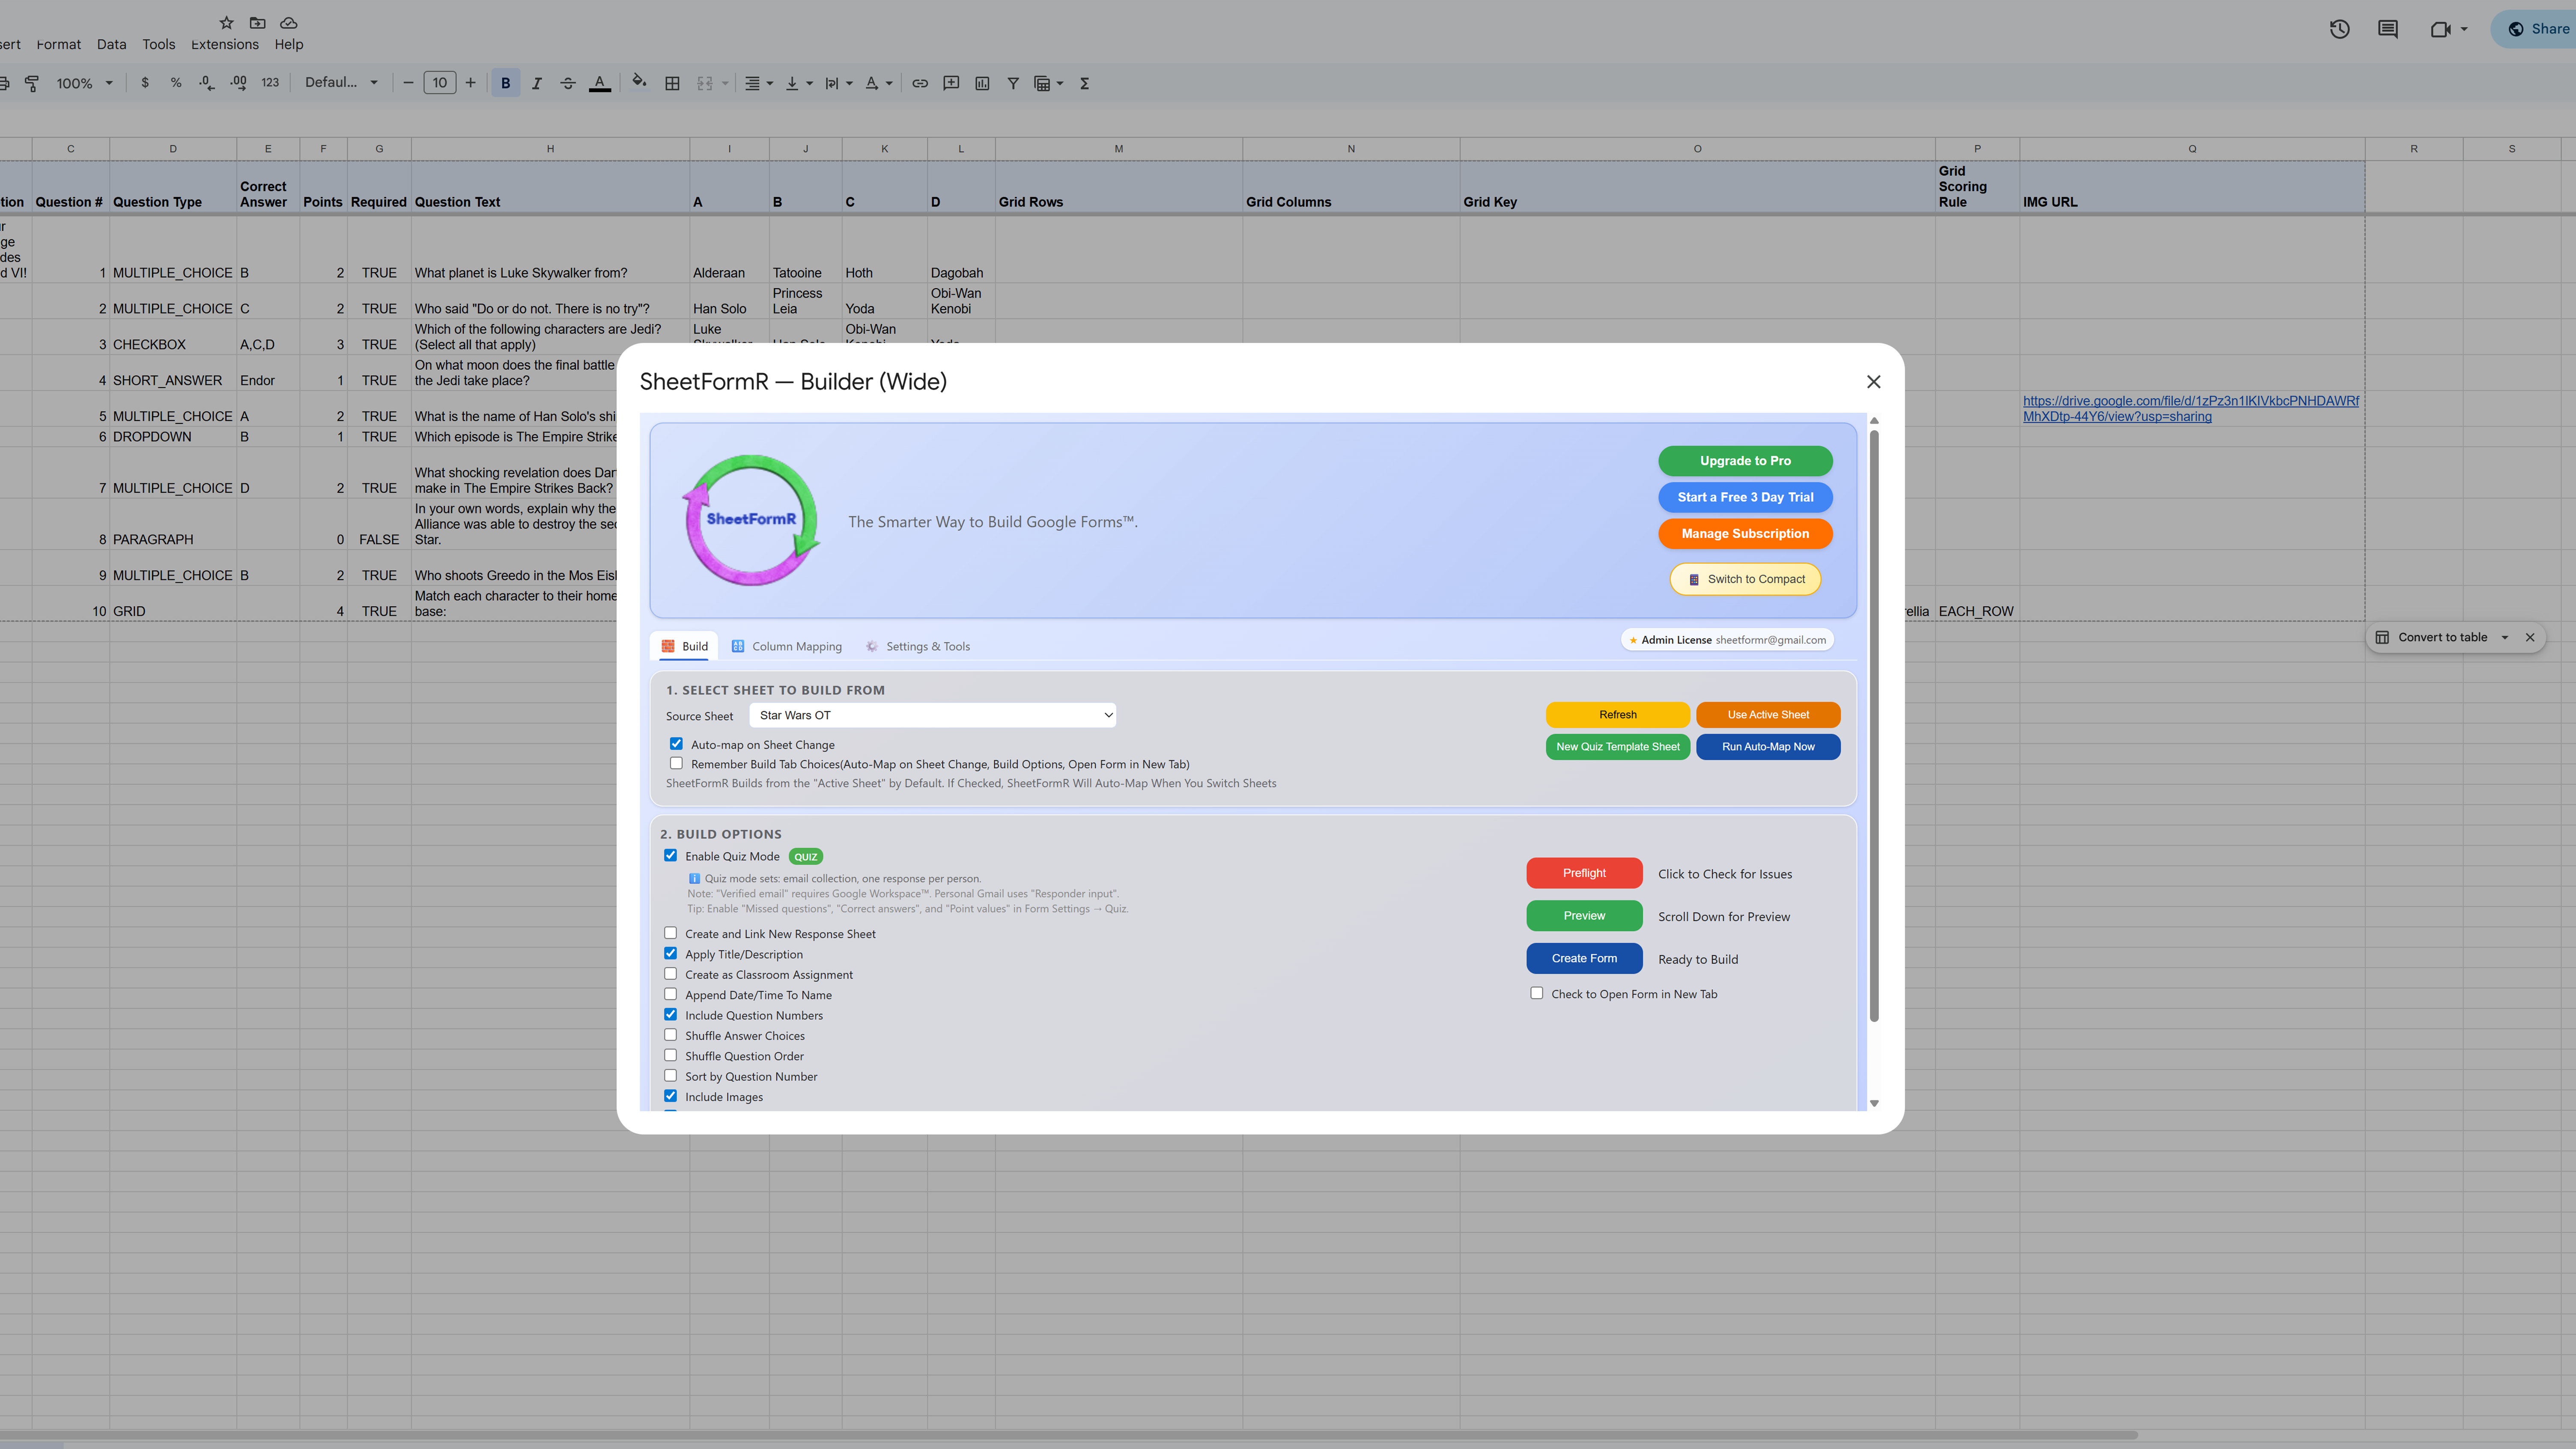Check Create and Link New Response Sheet
The width and height of the screenshot is (2576, 1449).
tap(671, 933)
